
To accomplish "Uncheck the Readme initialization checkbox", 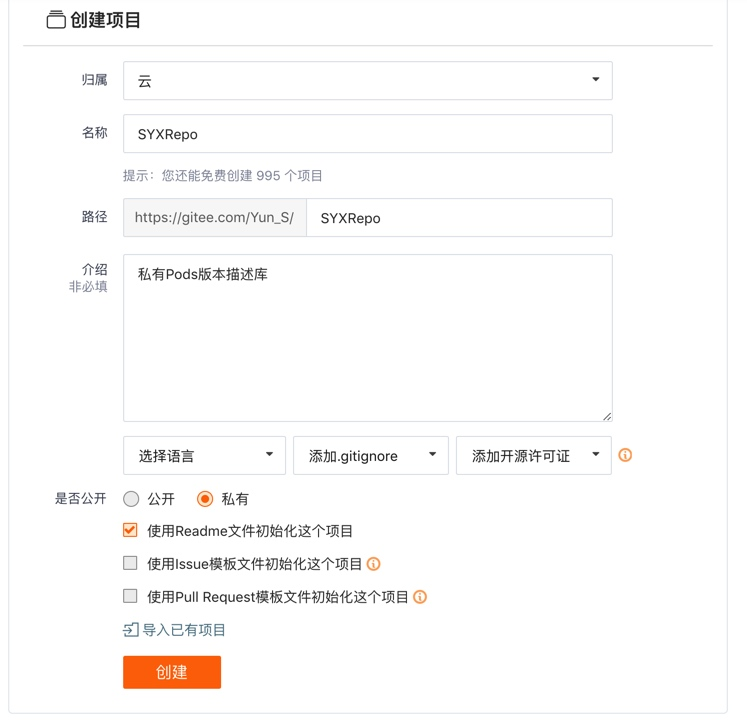I will click(130, 530).
